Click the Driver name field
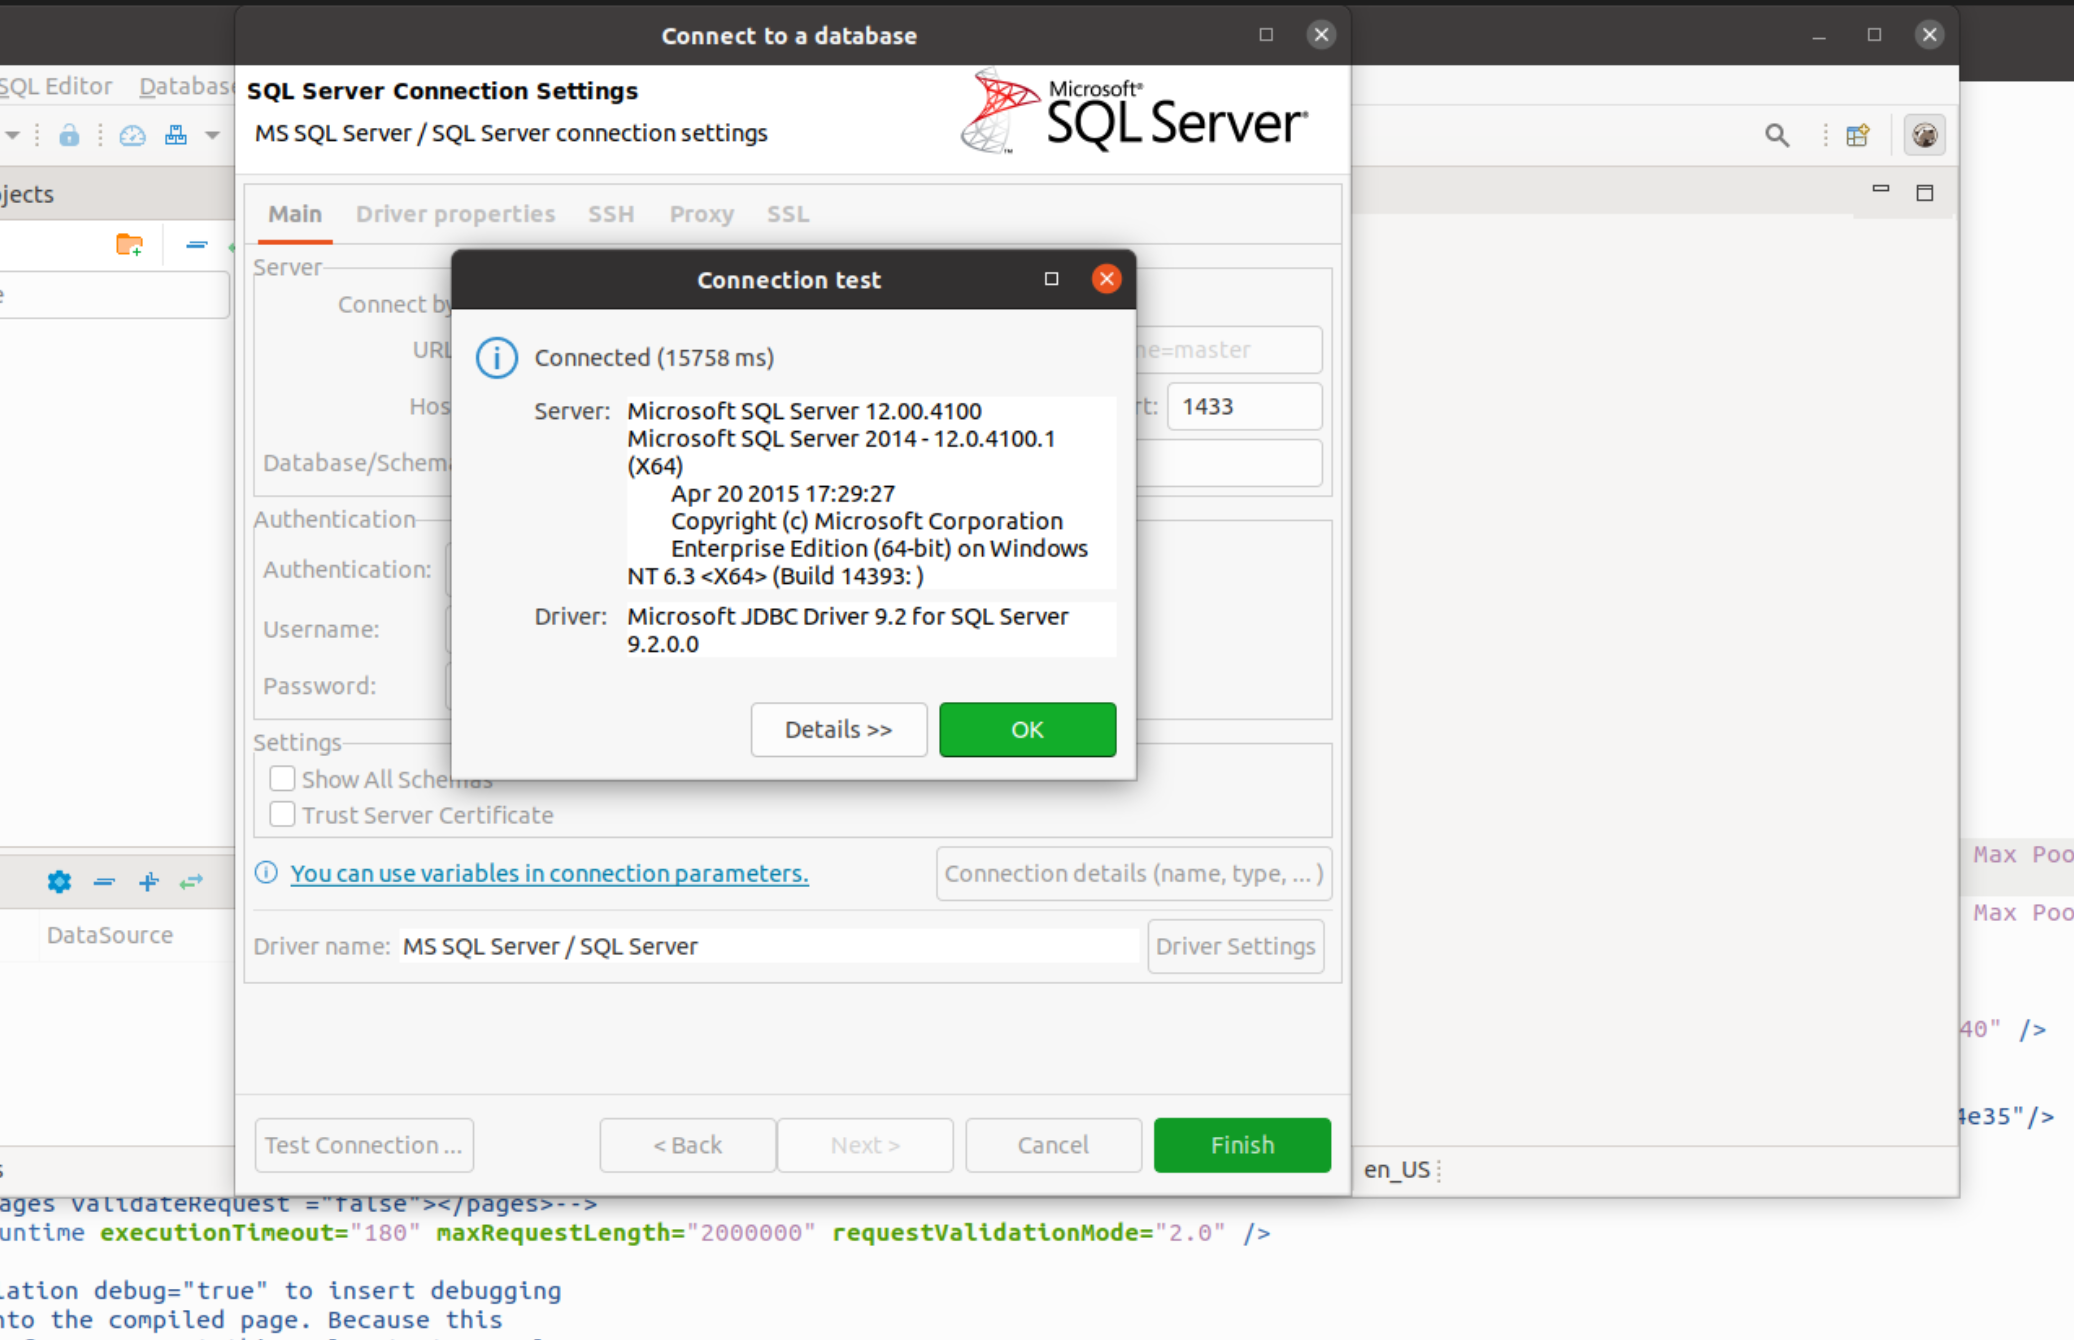The width and height of the screenshot is (2074, 1340). click(x=768, y=946)
